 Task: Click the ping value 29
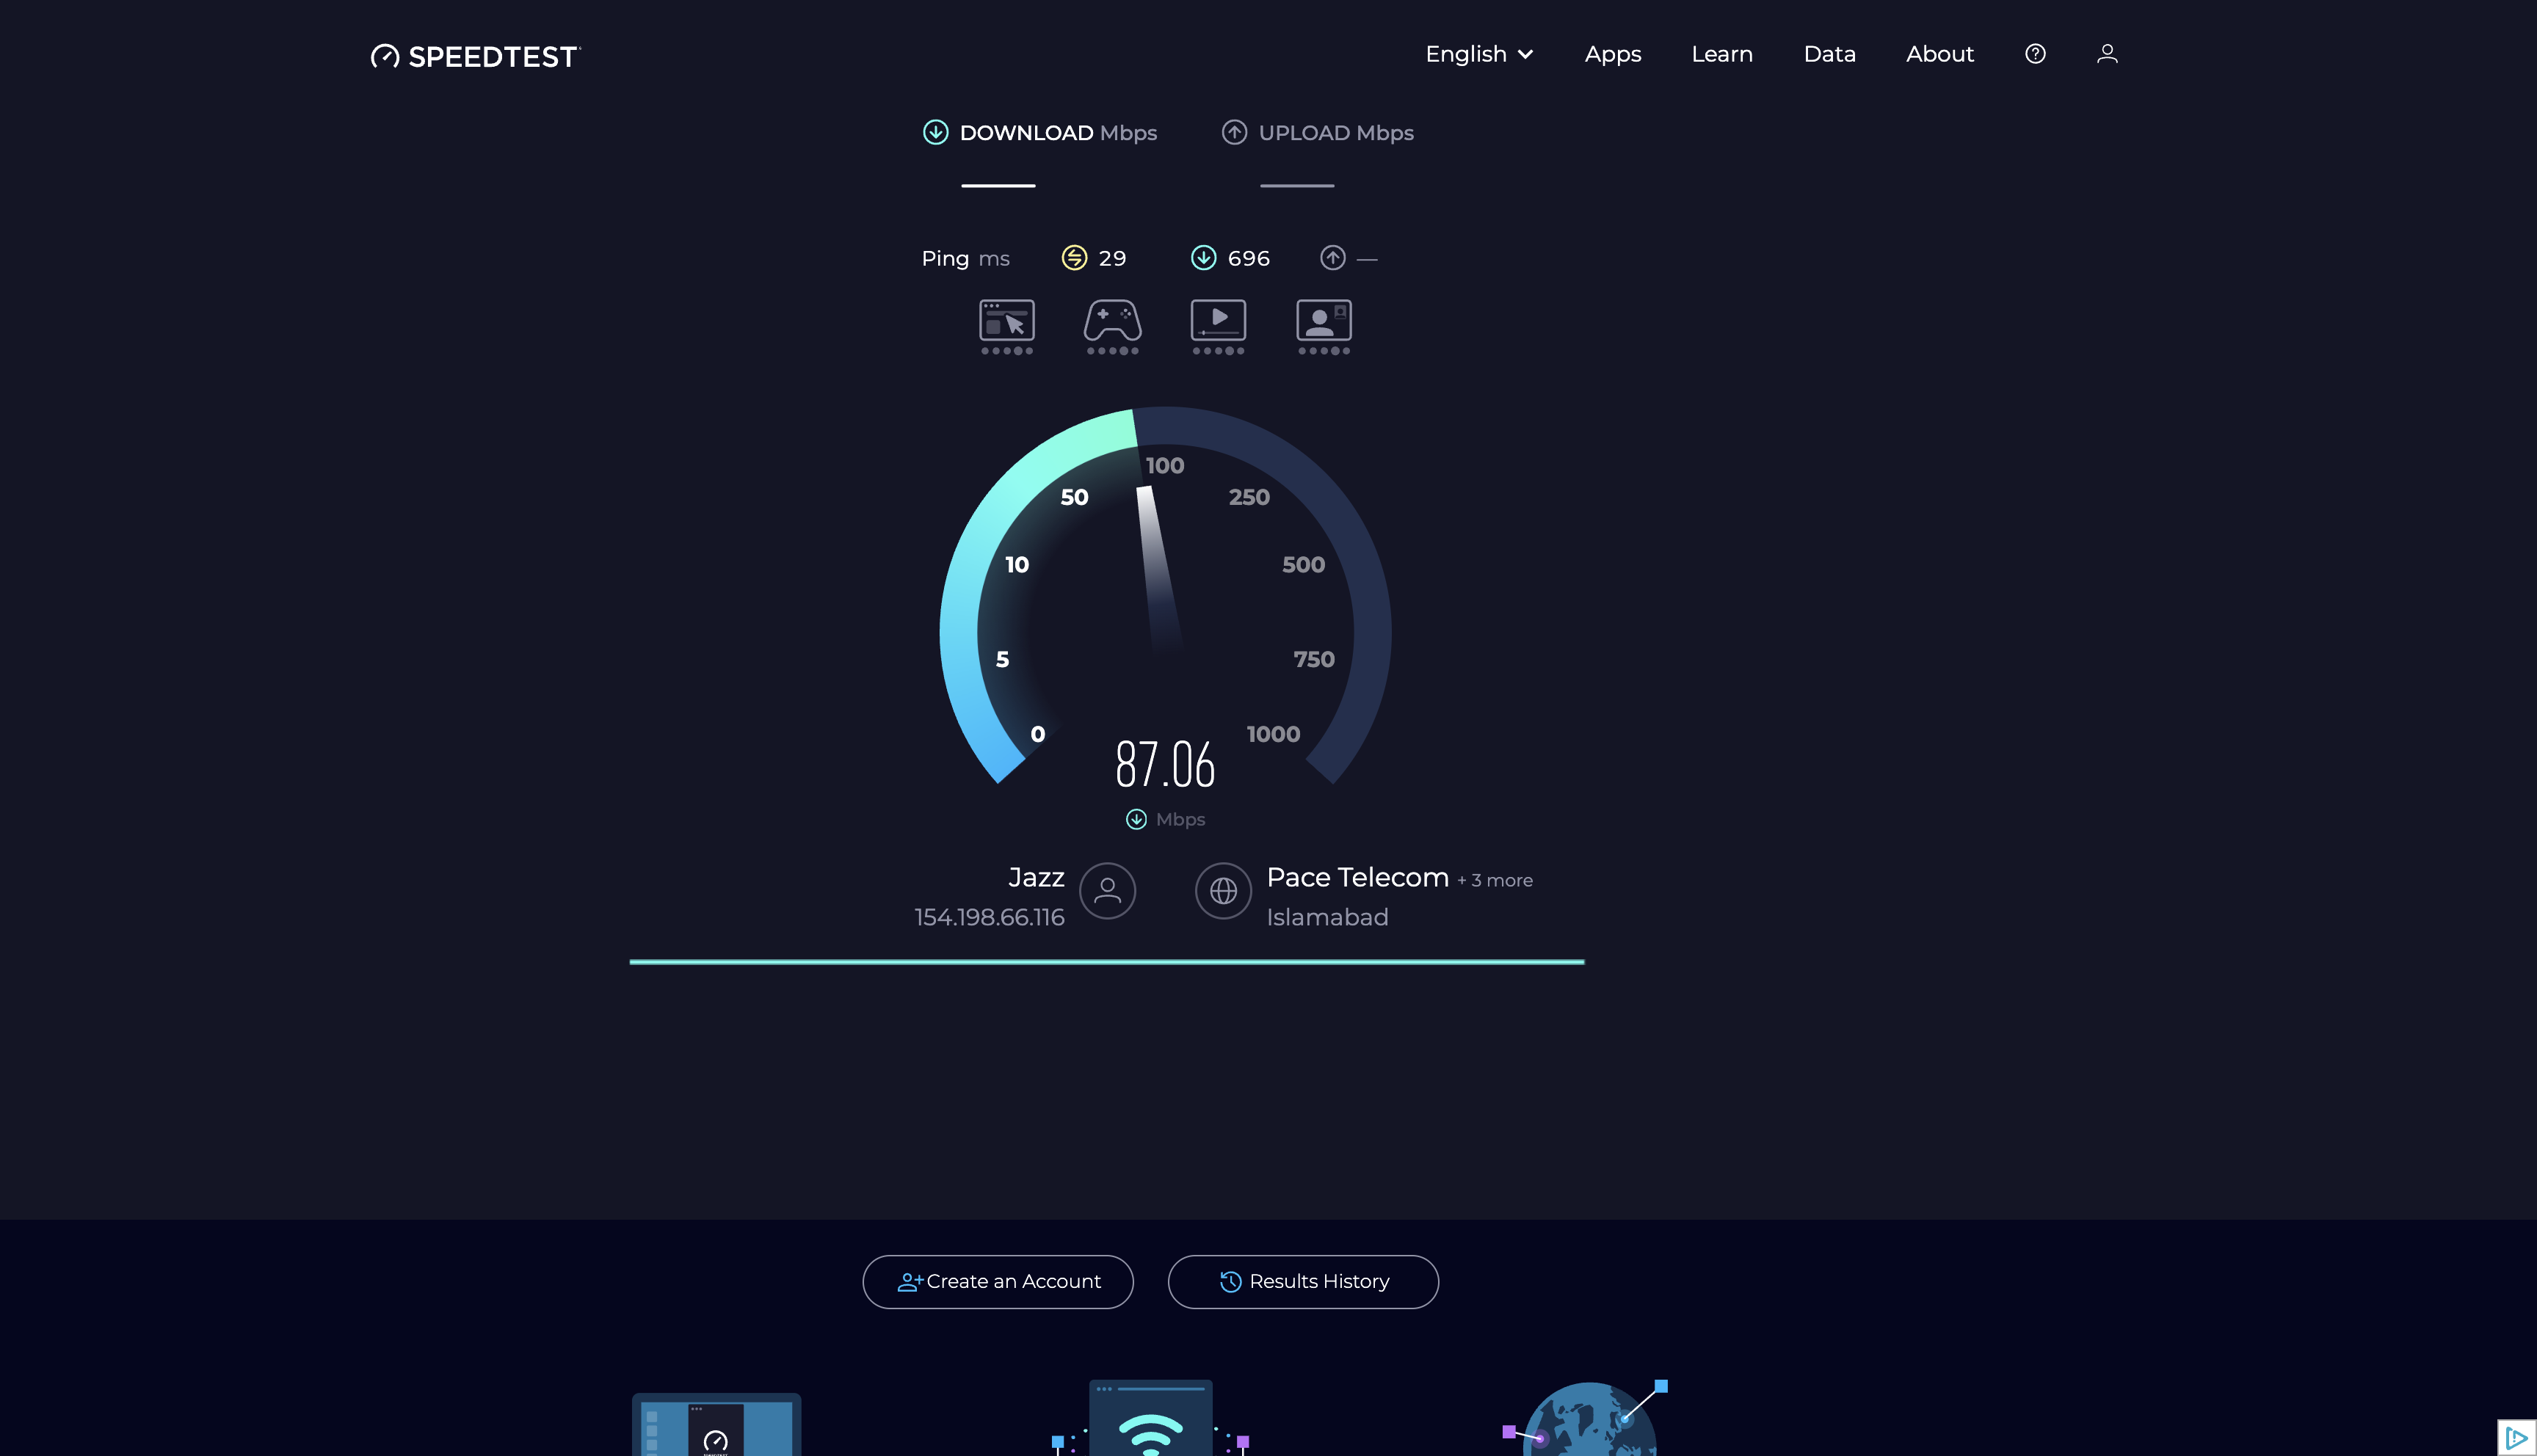pyautogui.click(x=1112, y=258)
